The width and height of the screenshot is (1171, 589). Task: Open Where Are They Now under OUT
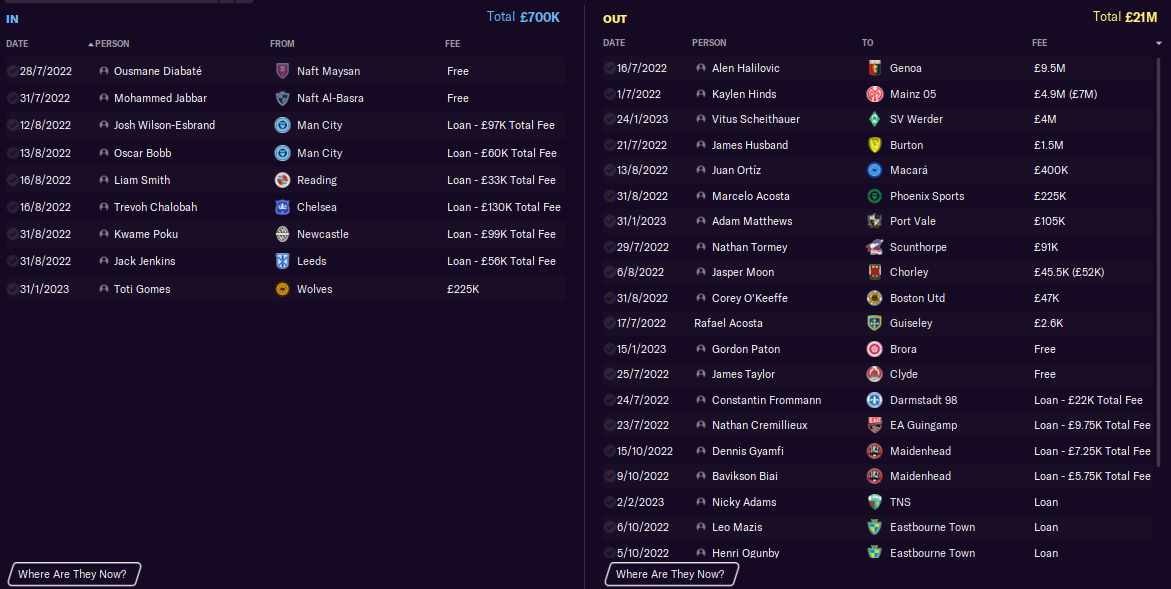coord(671,574)
